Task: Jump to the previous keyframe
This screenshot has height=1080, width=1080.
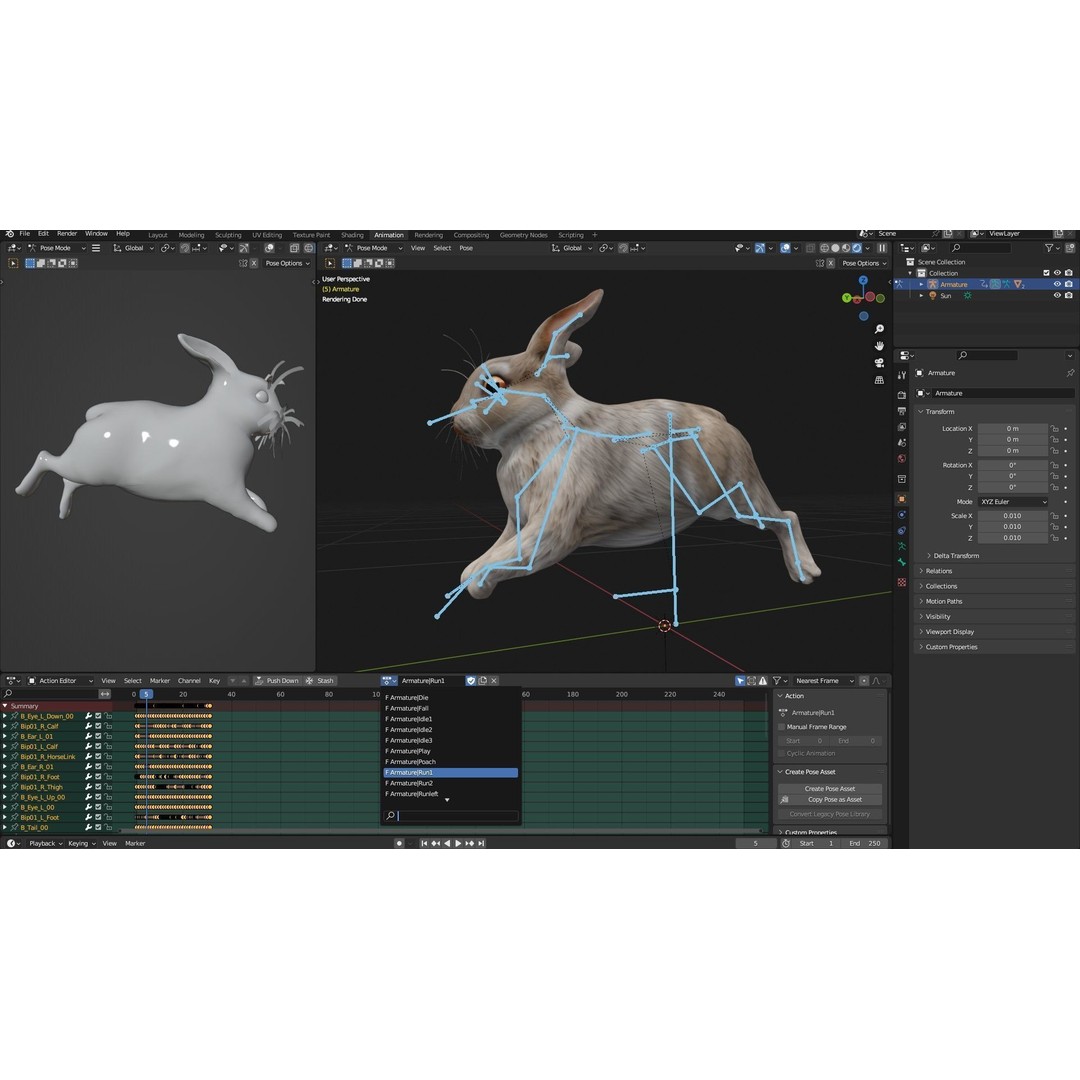Action: [435, 843]
